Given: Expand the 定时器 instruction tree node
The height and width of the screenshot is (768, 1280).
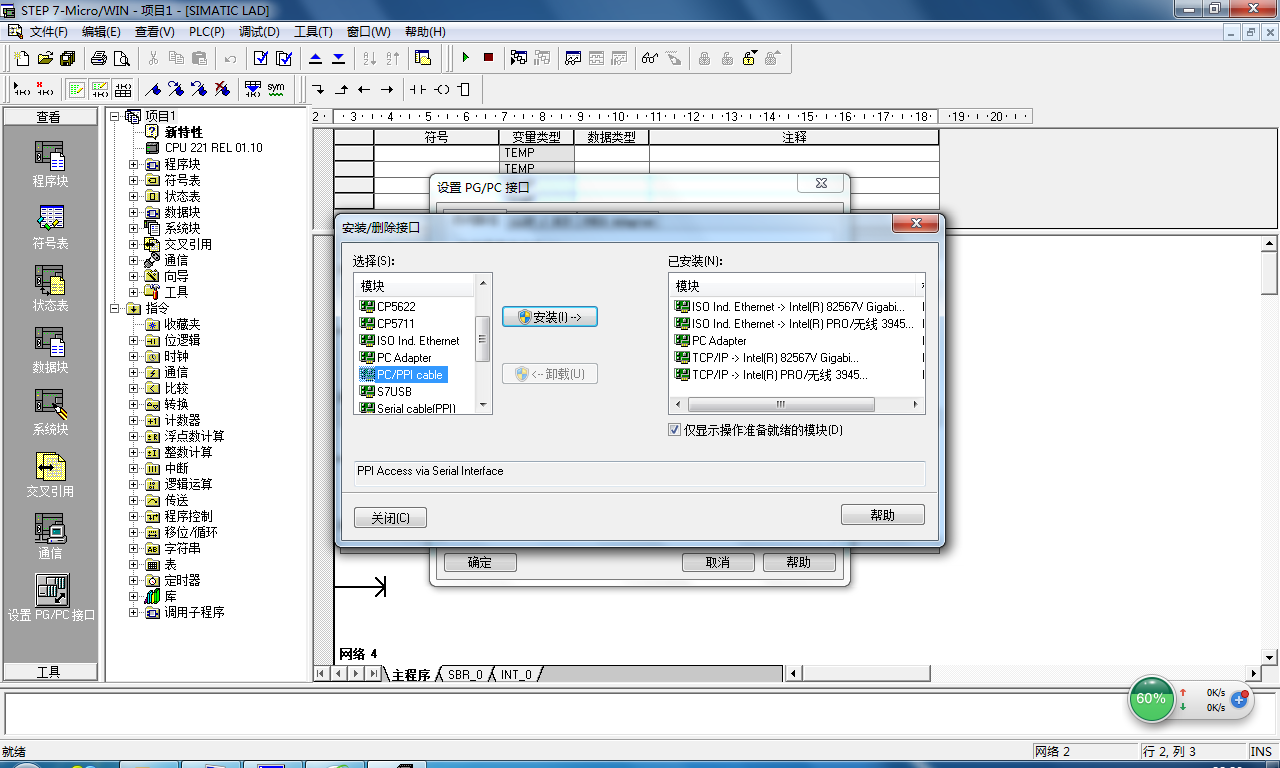Looking at the screenshot, I should click(134, 580).
